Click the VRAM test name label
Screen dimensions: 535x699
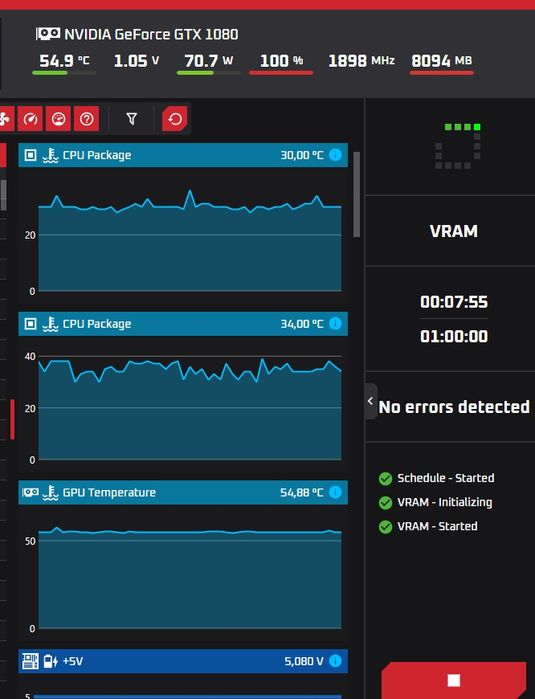(454, 231)
